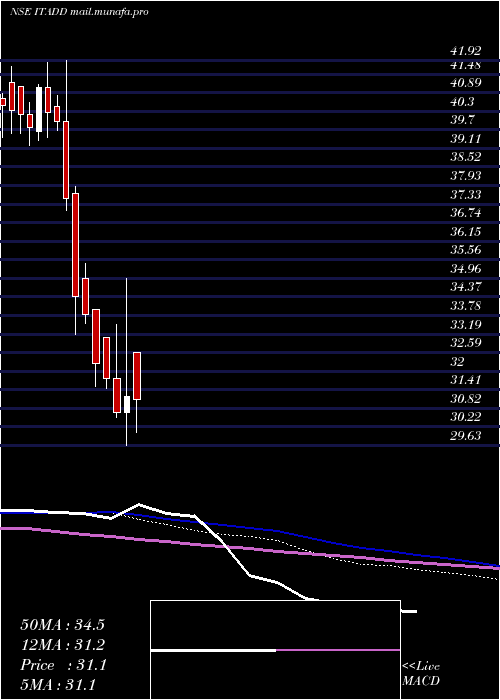The width and height of the screenshot is (500, 700).
Task: Click the 29.63 price axis label
Action: [x=466, y=435]
